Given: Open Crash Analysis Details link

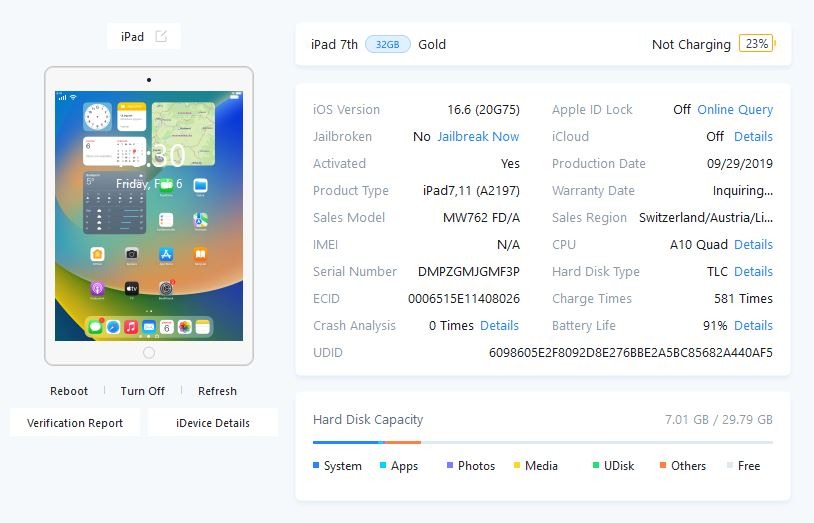Looking at the screenshot, I should tap(499, 326).
